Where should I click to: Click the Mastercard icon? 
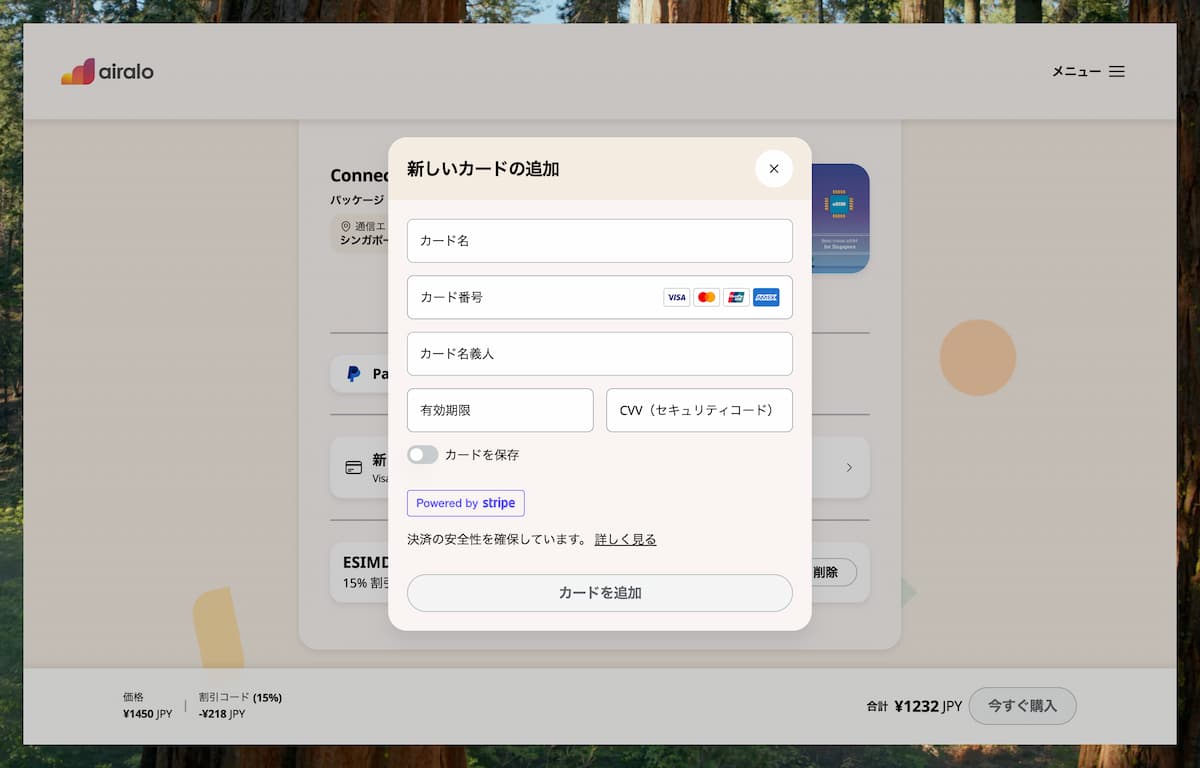706,297
